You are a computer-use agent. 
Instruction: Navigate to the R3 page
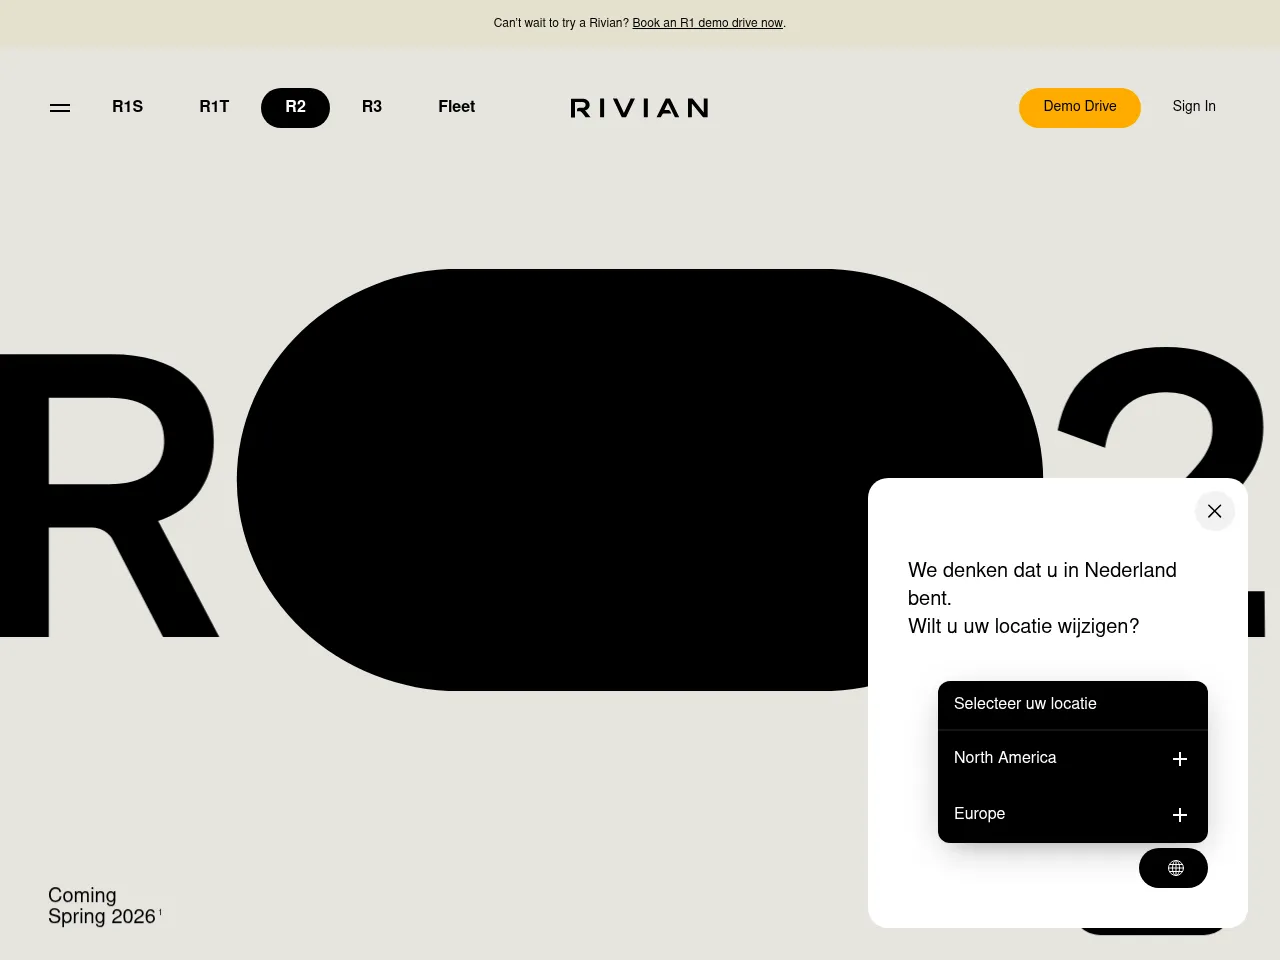point(371,107)
